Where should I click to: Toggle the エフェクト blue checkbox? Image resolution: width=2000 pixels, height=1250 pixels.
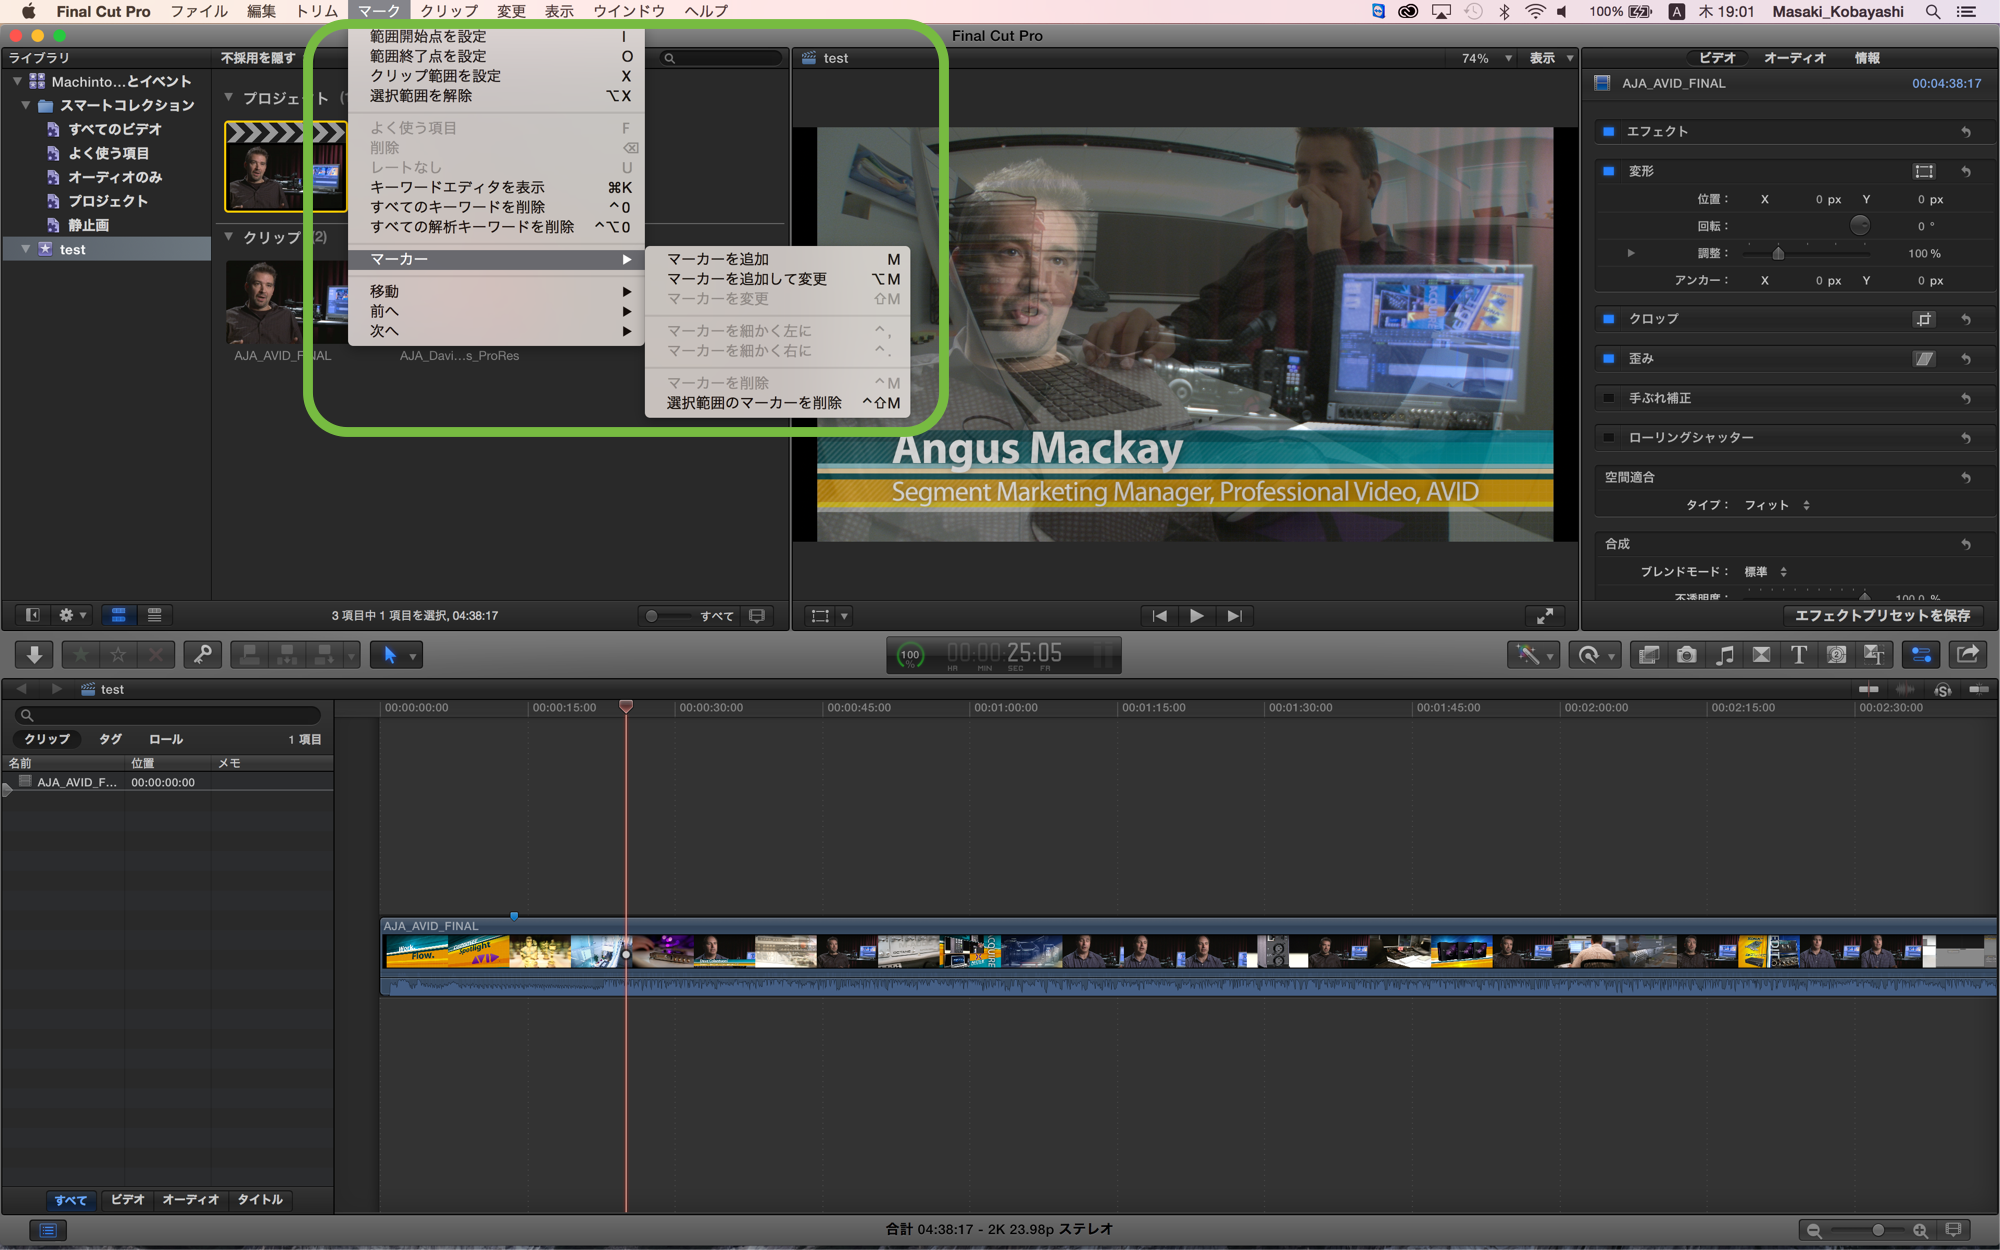click(1609, 131)
